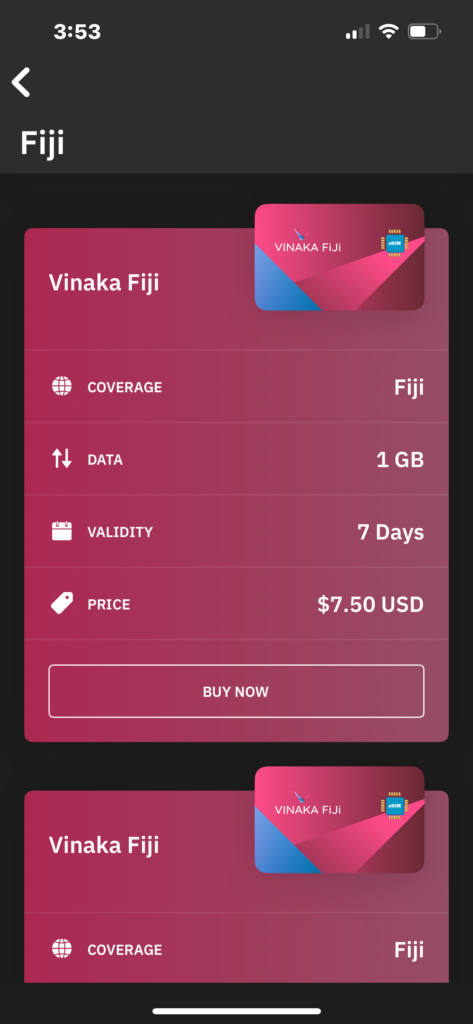This screenshot has height=1024, width=473.
Task: Tap the Fiji page heading
Action: [42, 144]
